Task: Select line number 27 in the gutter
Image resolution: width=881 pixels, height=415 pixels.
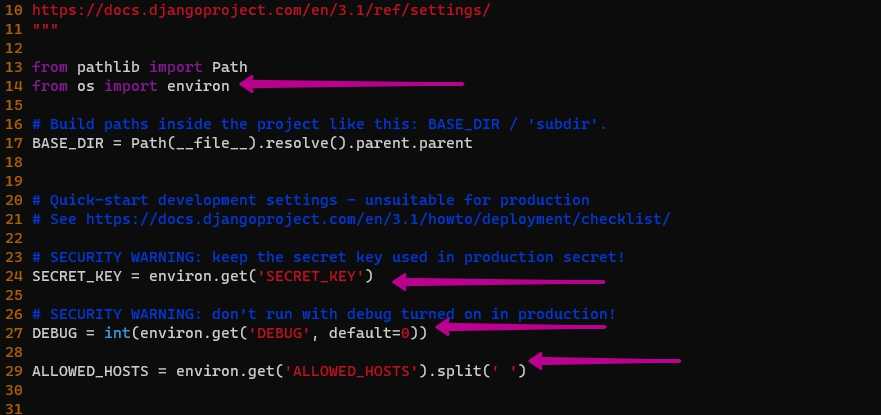Action: [13, 332]
